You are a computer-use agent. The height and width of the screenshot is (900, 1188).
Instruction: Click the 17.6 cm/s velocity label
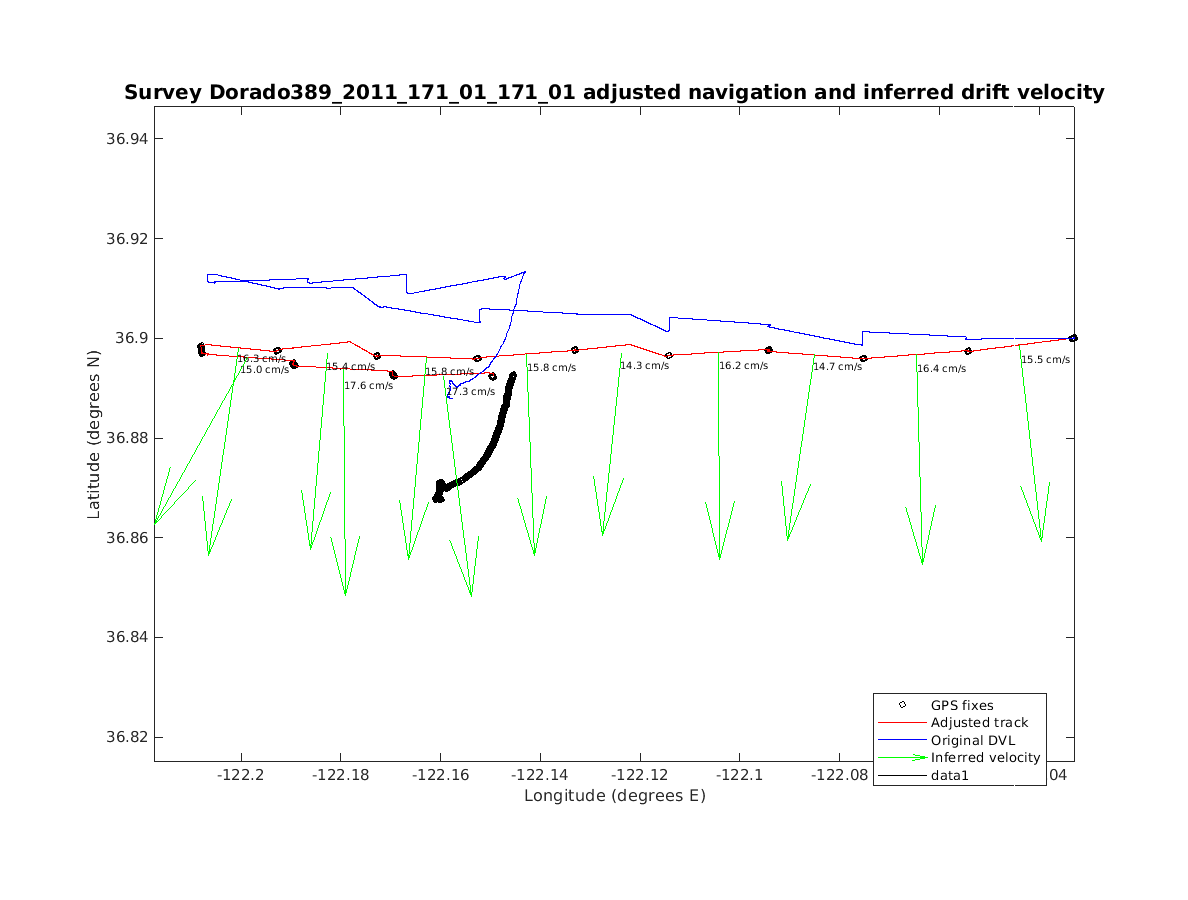tap(369, 385)
